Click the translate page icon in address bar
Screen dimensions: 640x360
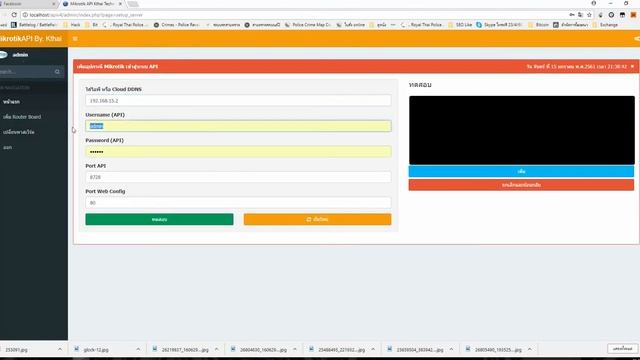tap(580, 15)
